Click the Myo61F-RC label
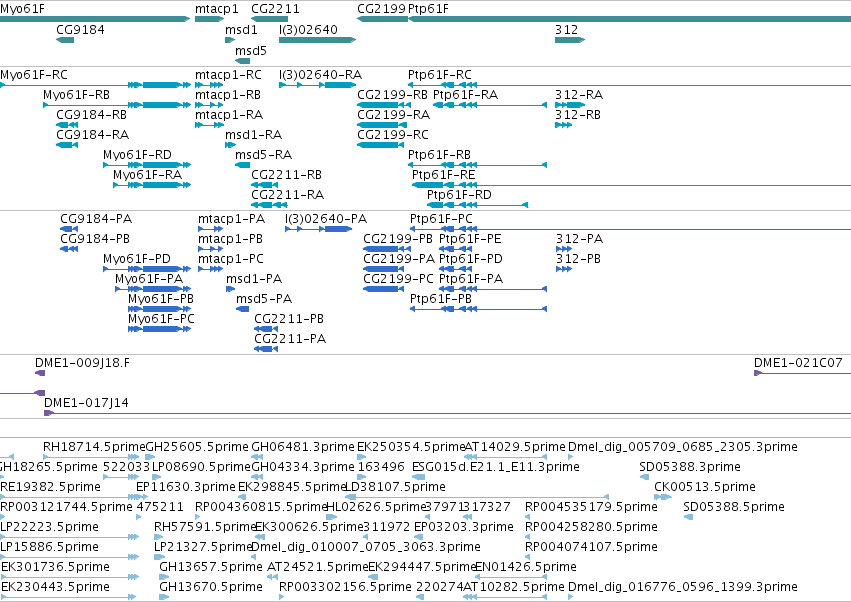 [x=34, y=75]
